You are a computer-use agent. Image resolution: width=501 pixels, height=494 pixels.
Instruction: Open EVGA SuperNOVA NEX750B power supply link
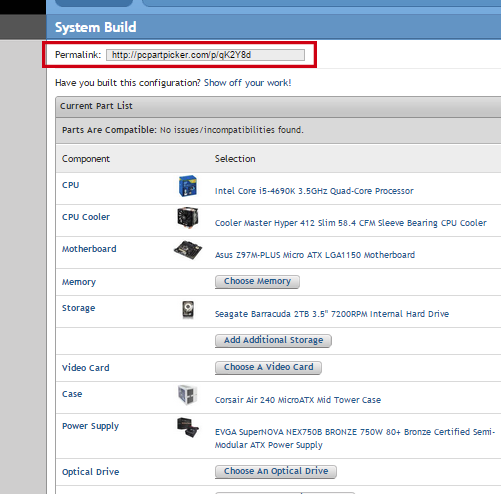click(x=355, y=438)
